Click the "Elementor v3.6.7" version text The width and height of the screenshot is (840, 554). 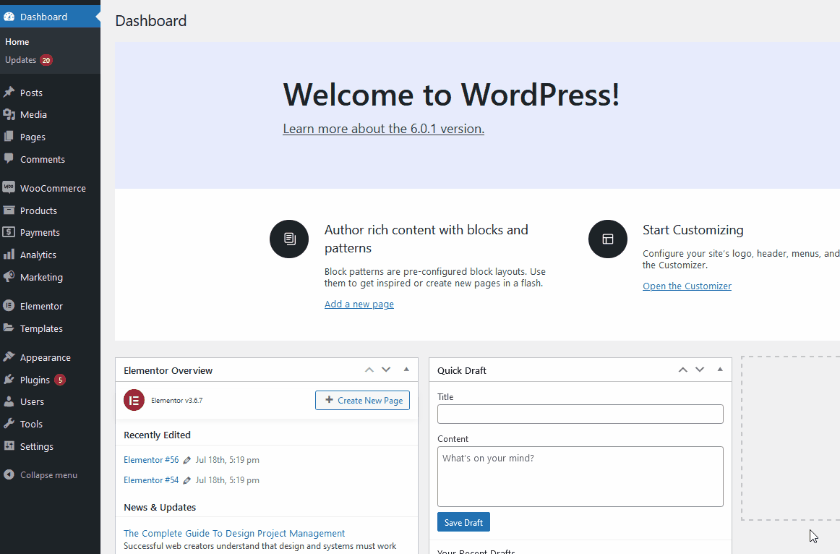(x=177, y=400)
